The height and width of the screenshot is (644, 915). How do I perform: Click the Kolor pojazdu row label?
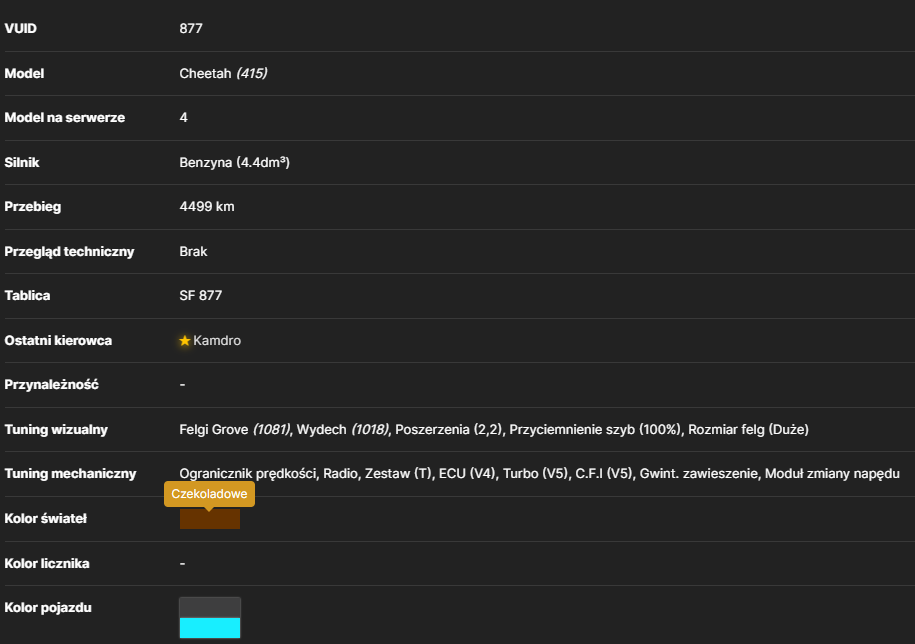[x=48, y=608]
